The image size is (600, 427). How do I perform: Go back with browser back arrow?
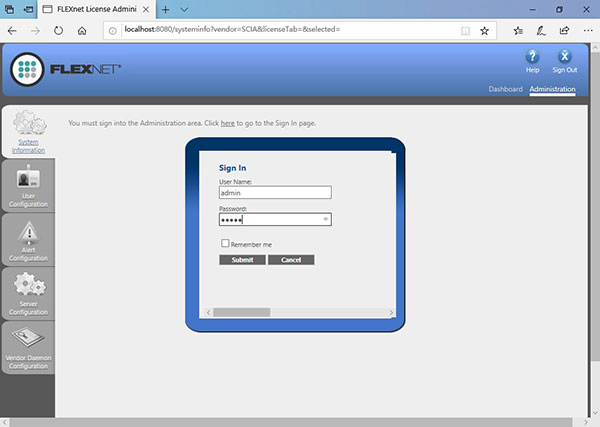pyautogui.click(x=12, y=31)
